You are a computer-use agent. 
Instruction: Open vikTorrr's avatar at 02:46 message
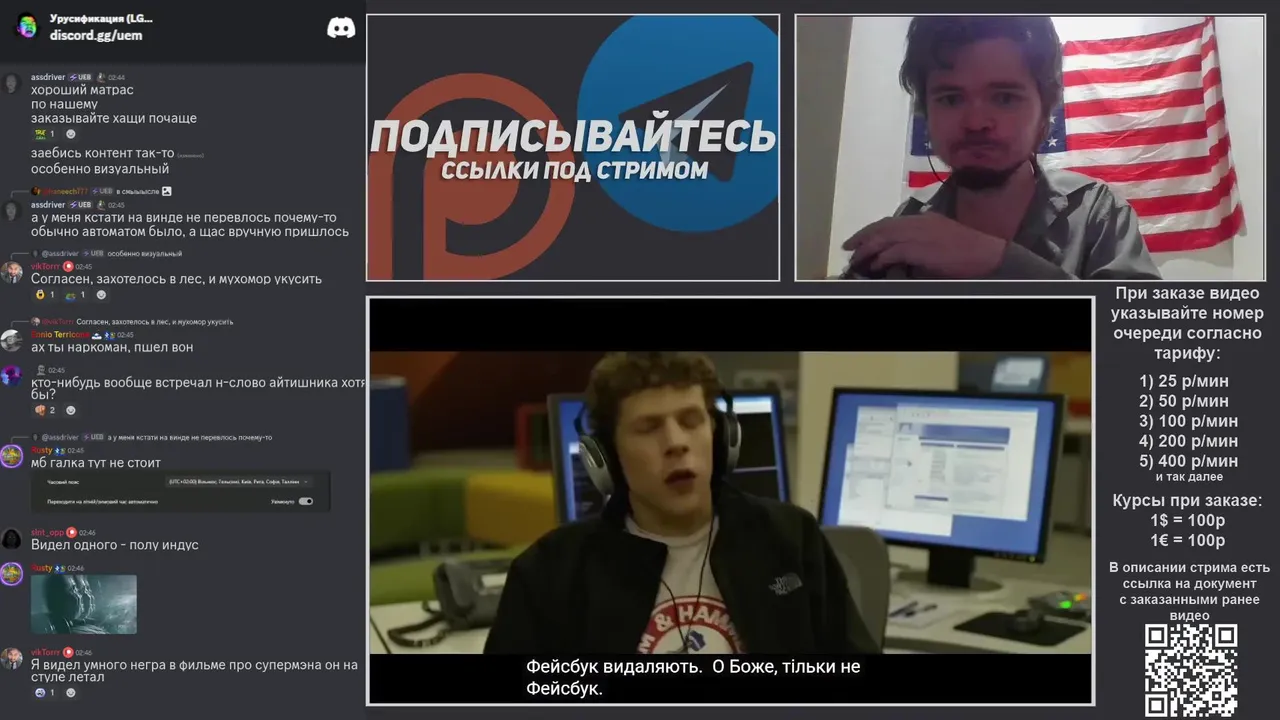pos(12,658)
